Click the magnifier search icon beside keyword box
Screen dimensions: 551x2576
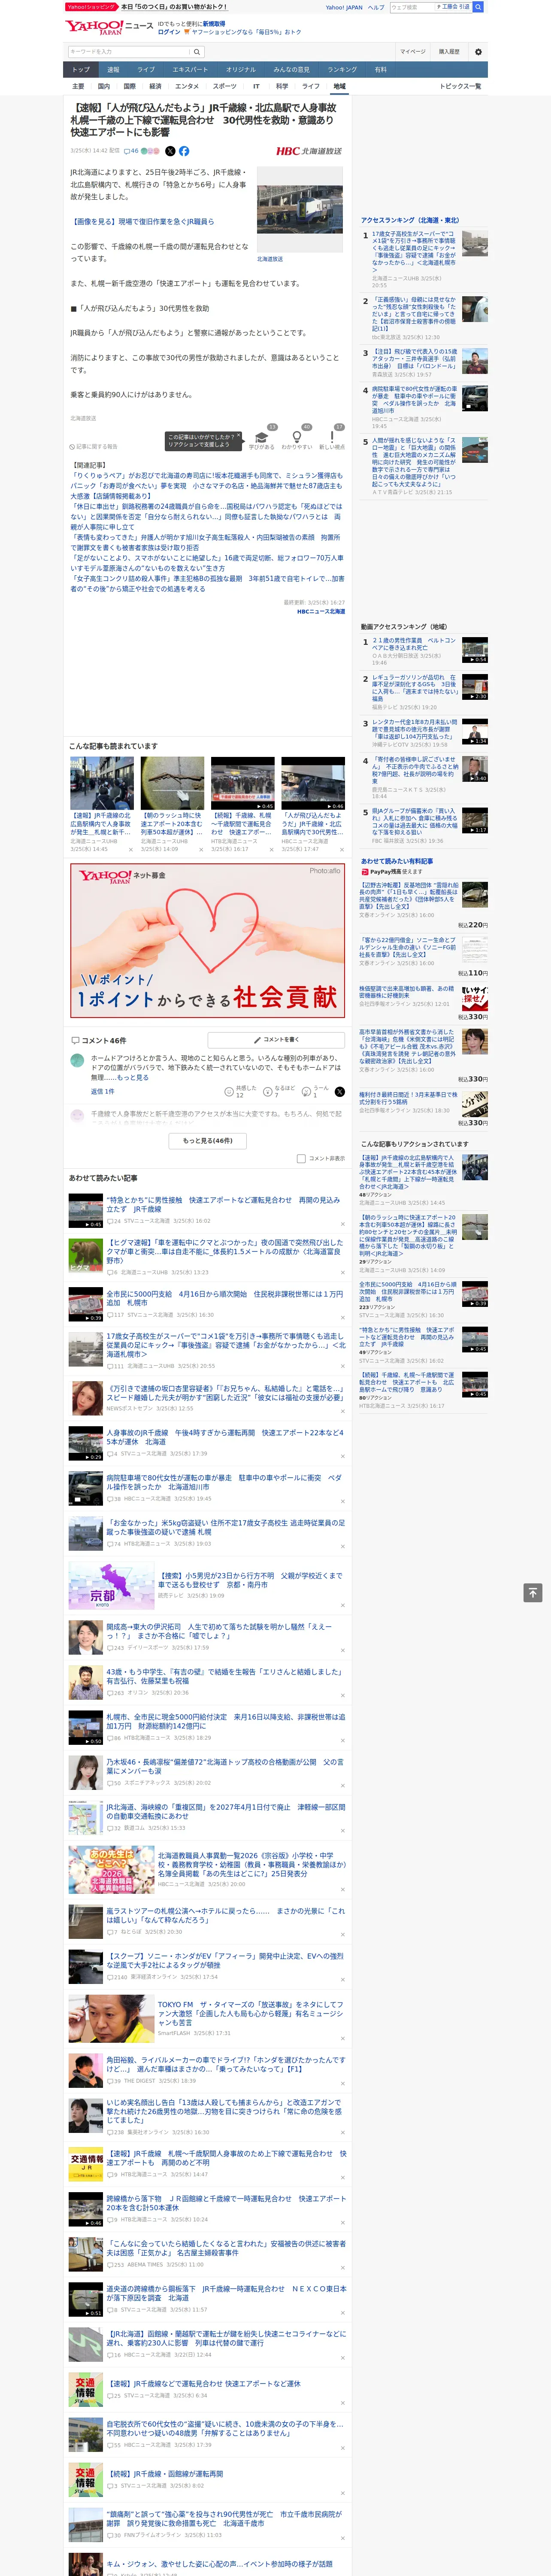(196, 52)
